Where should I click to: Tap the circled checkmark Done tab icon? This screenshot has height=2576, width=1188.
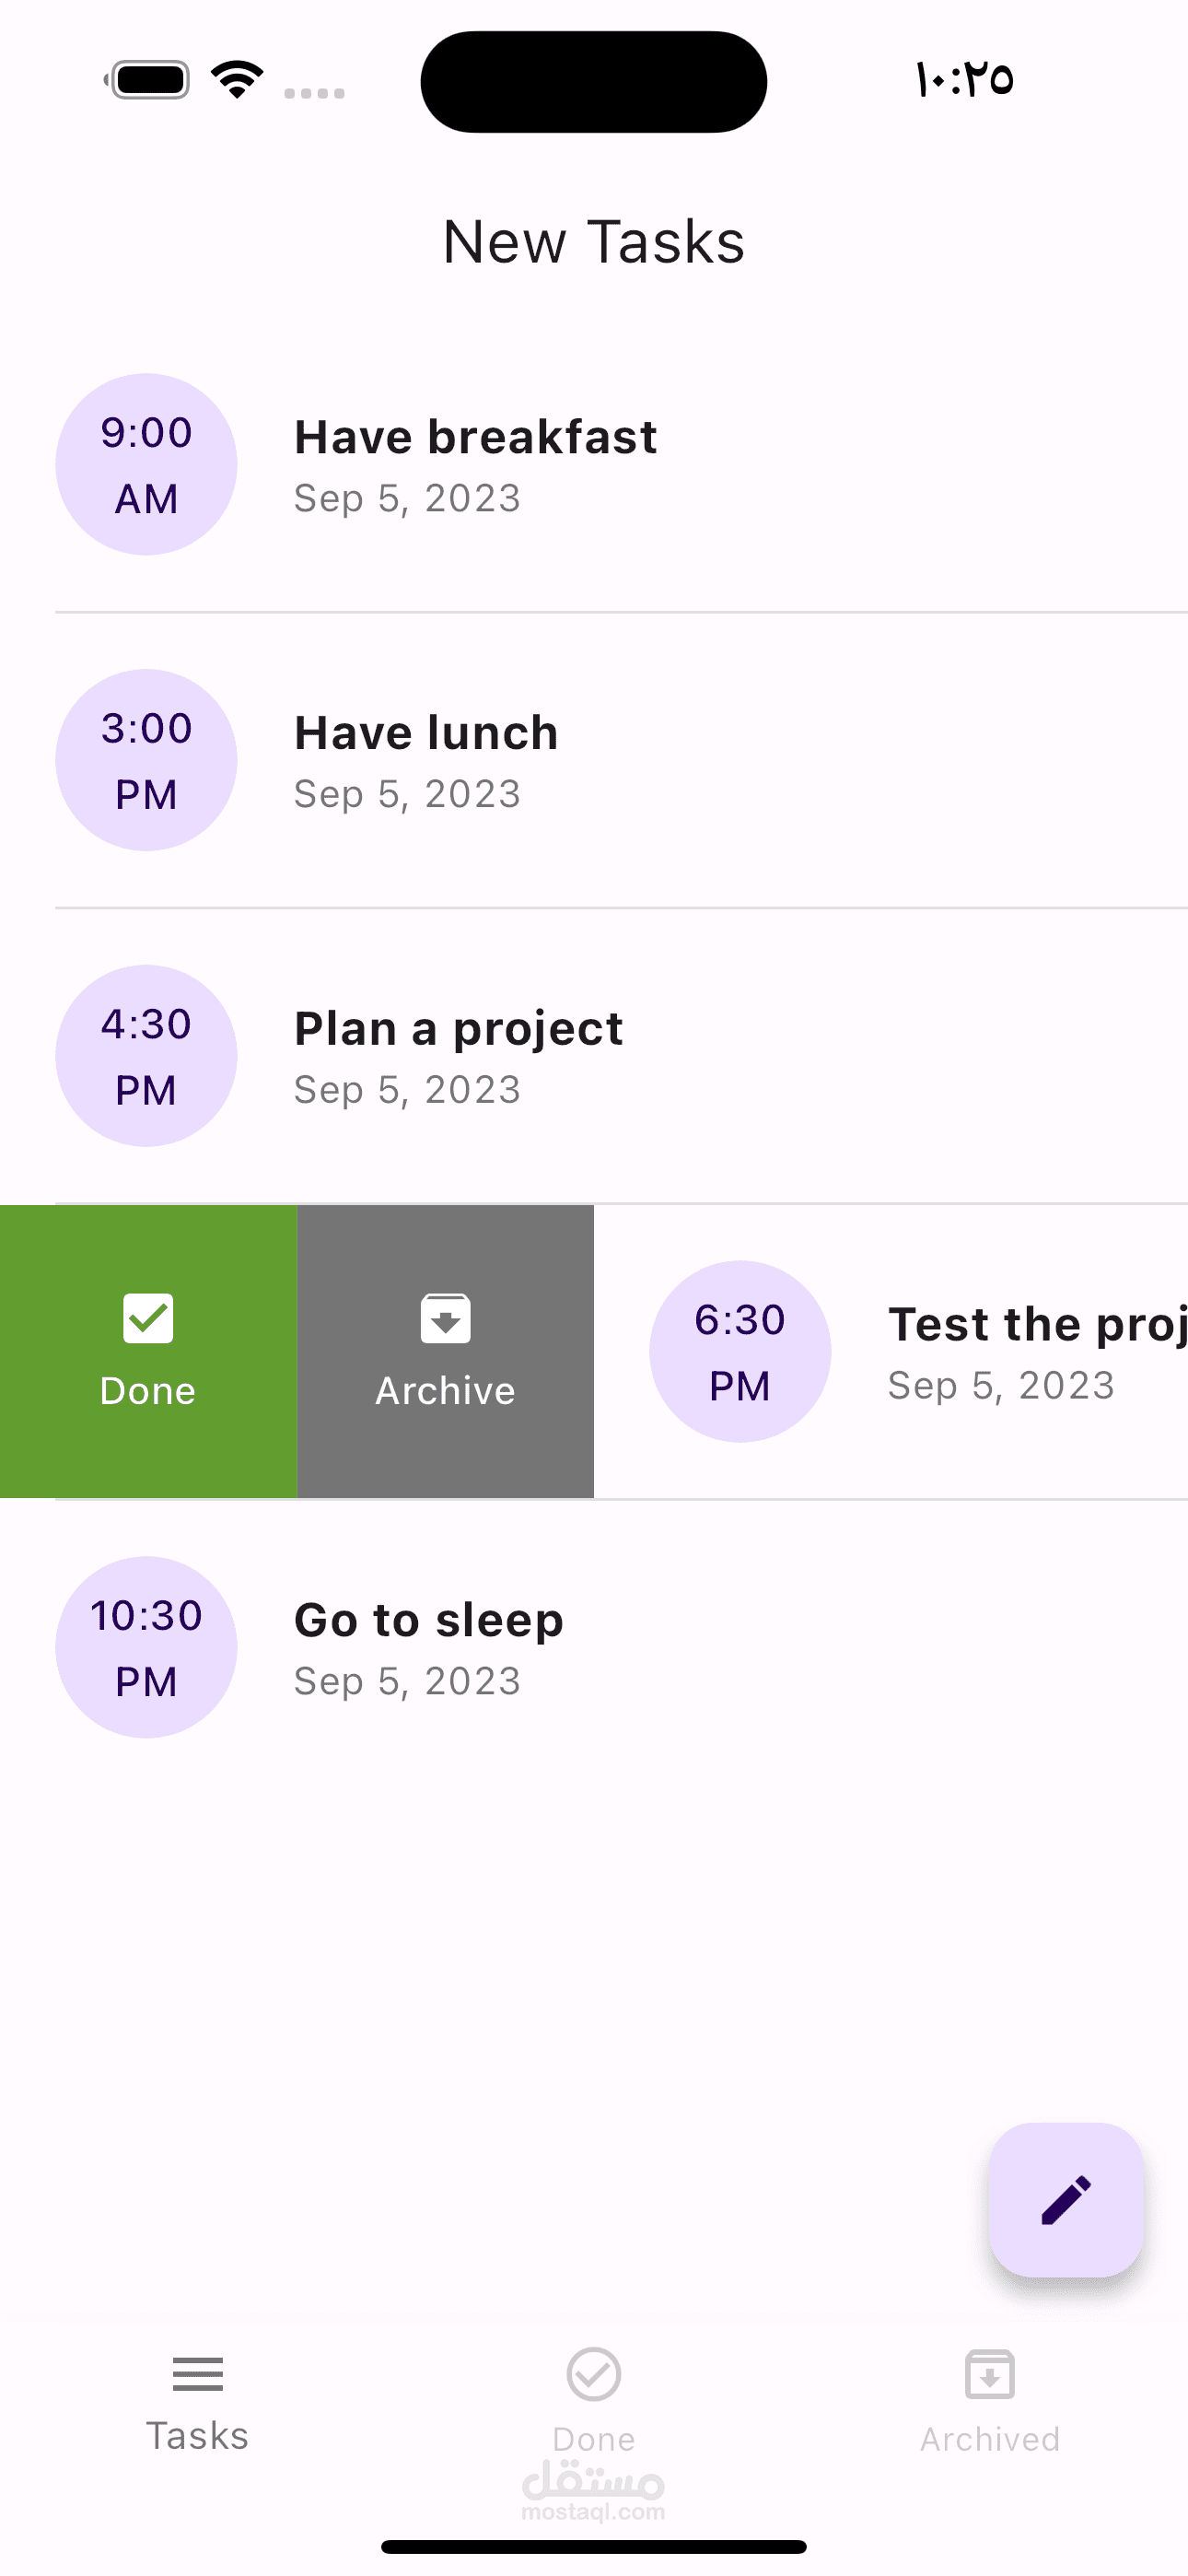point(594,2374)
